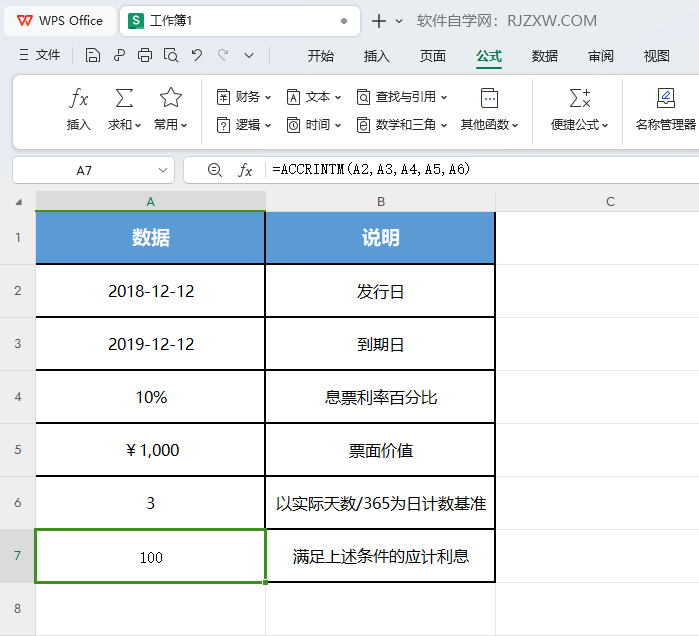Select the cell containing 2018-12-12
Image resolution: width=699 pixels, height=636 pixels.
coord(151,291)
